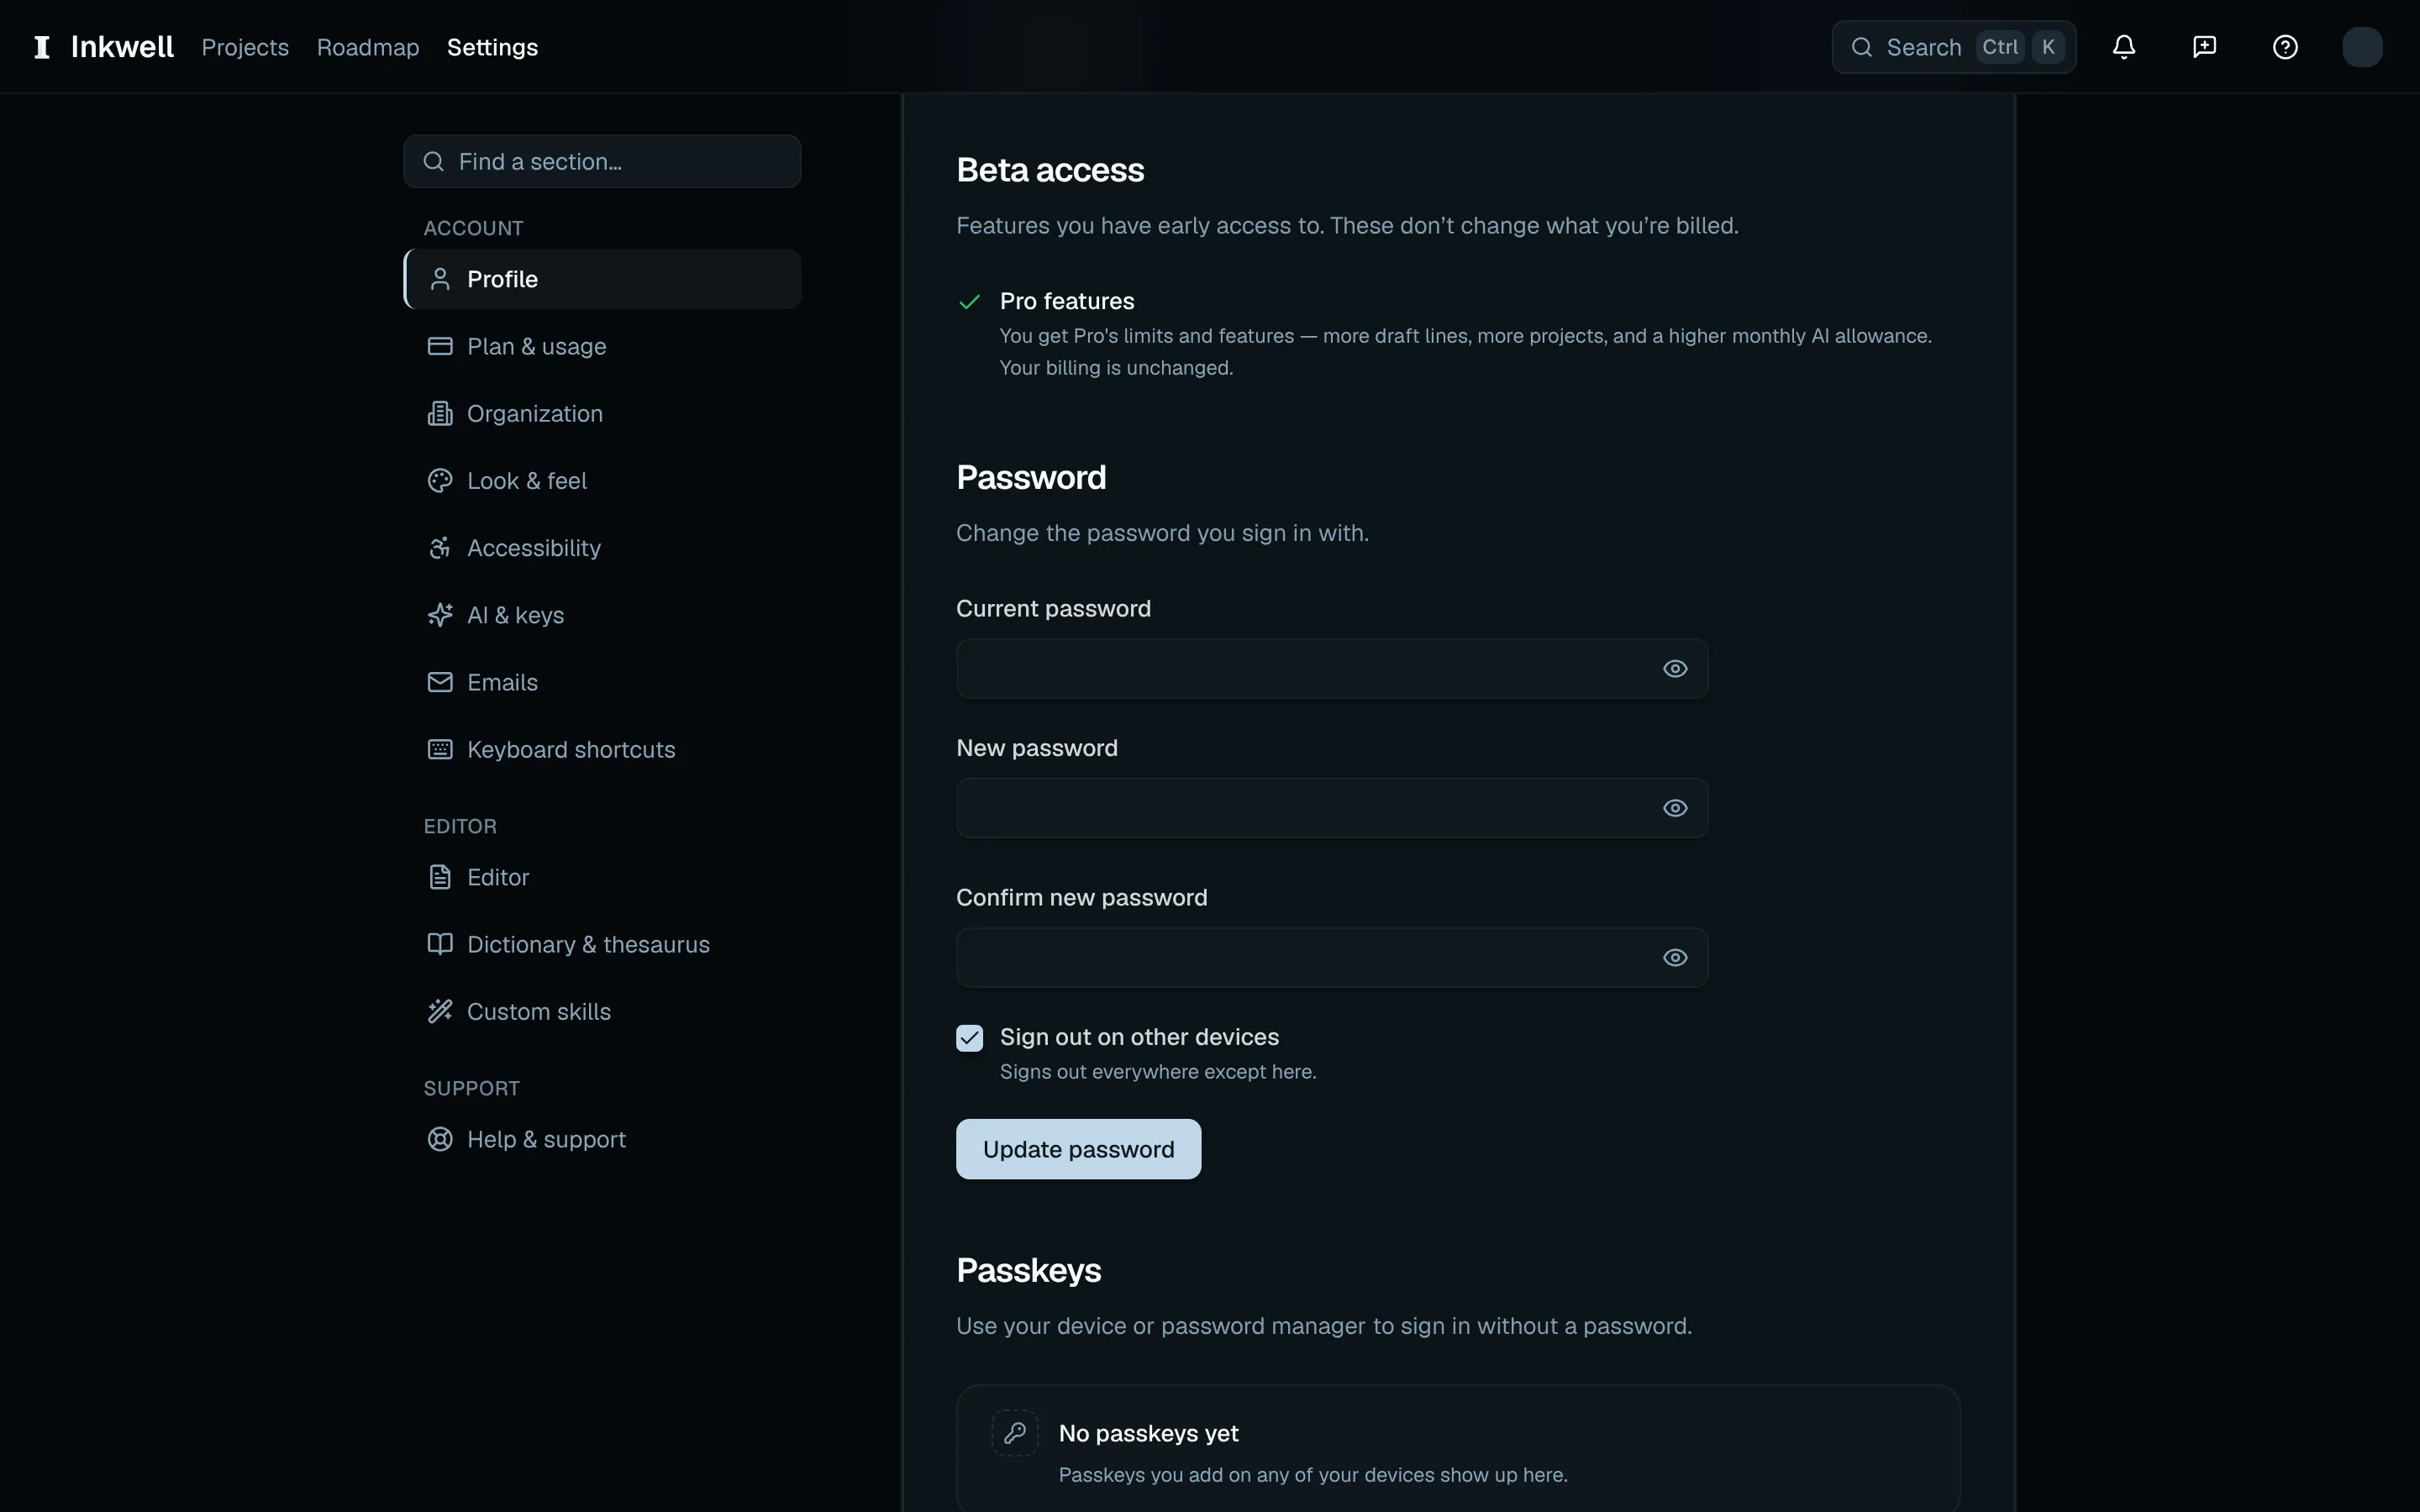
Task: Open Dictionary & thesaurus settings
Action: tap(602, 944)
